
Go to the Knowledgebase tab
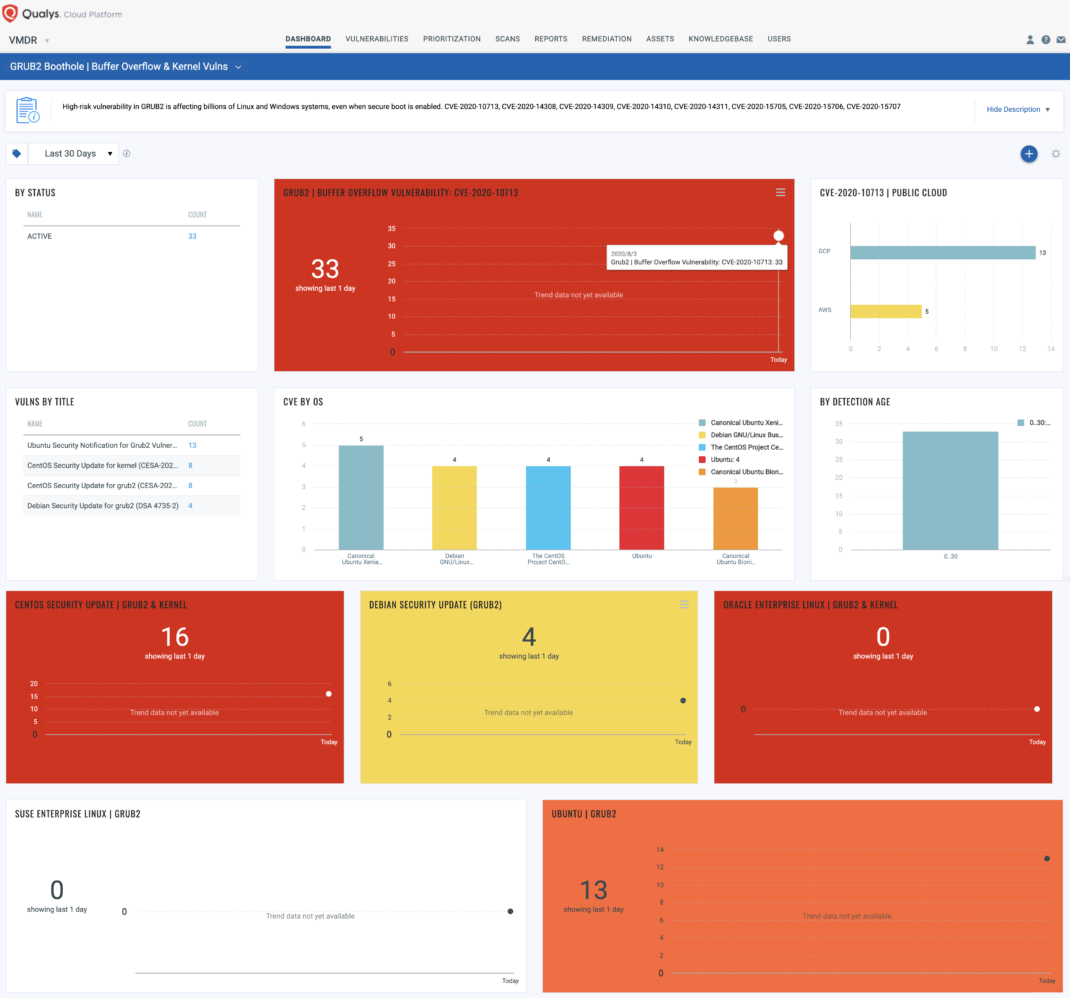[720, 39]
